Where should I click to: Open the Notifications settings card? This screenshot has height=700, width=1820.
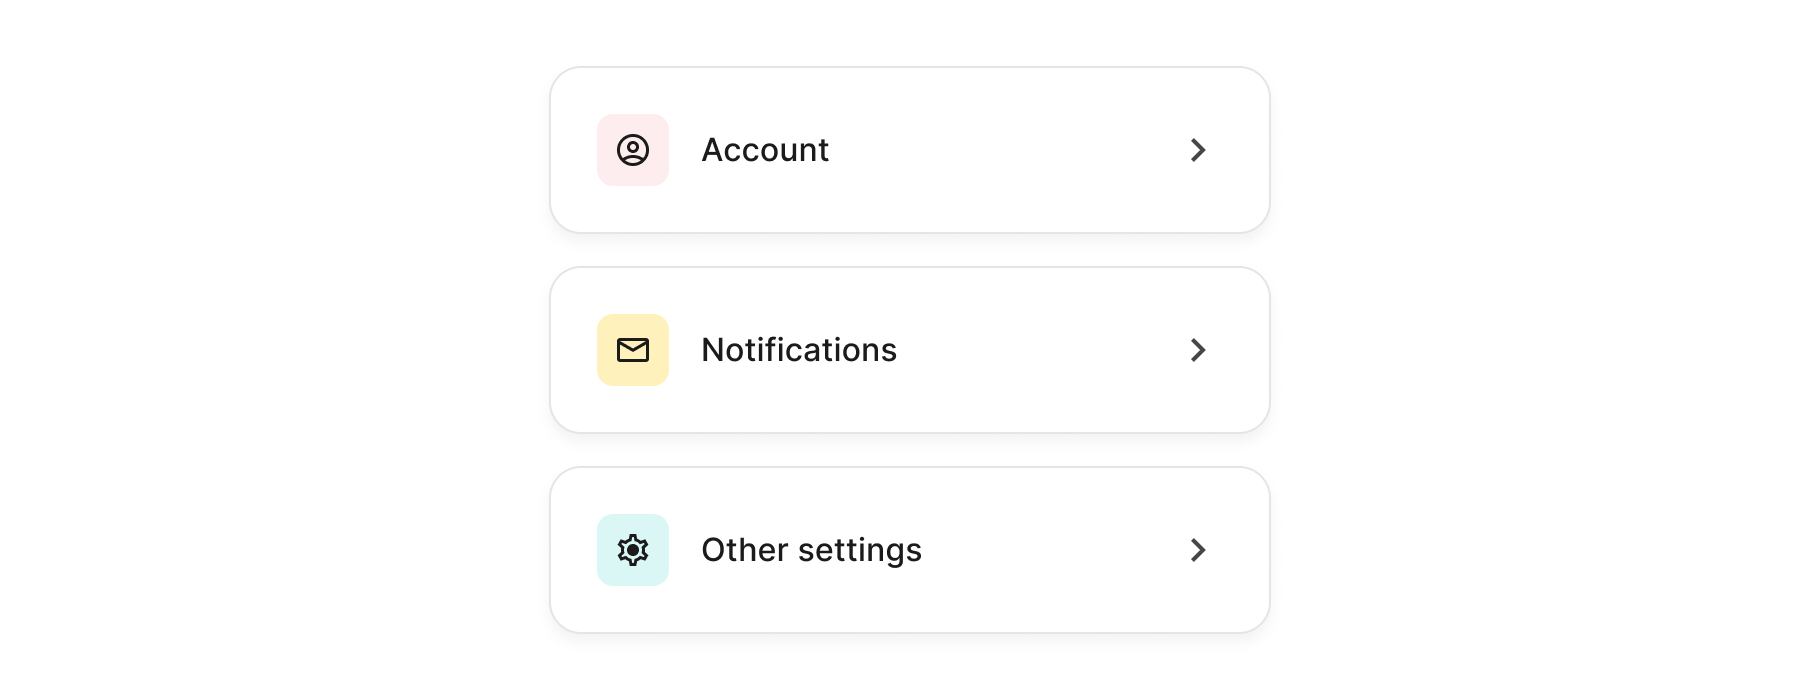click(910, 350)
